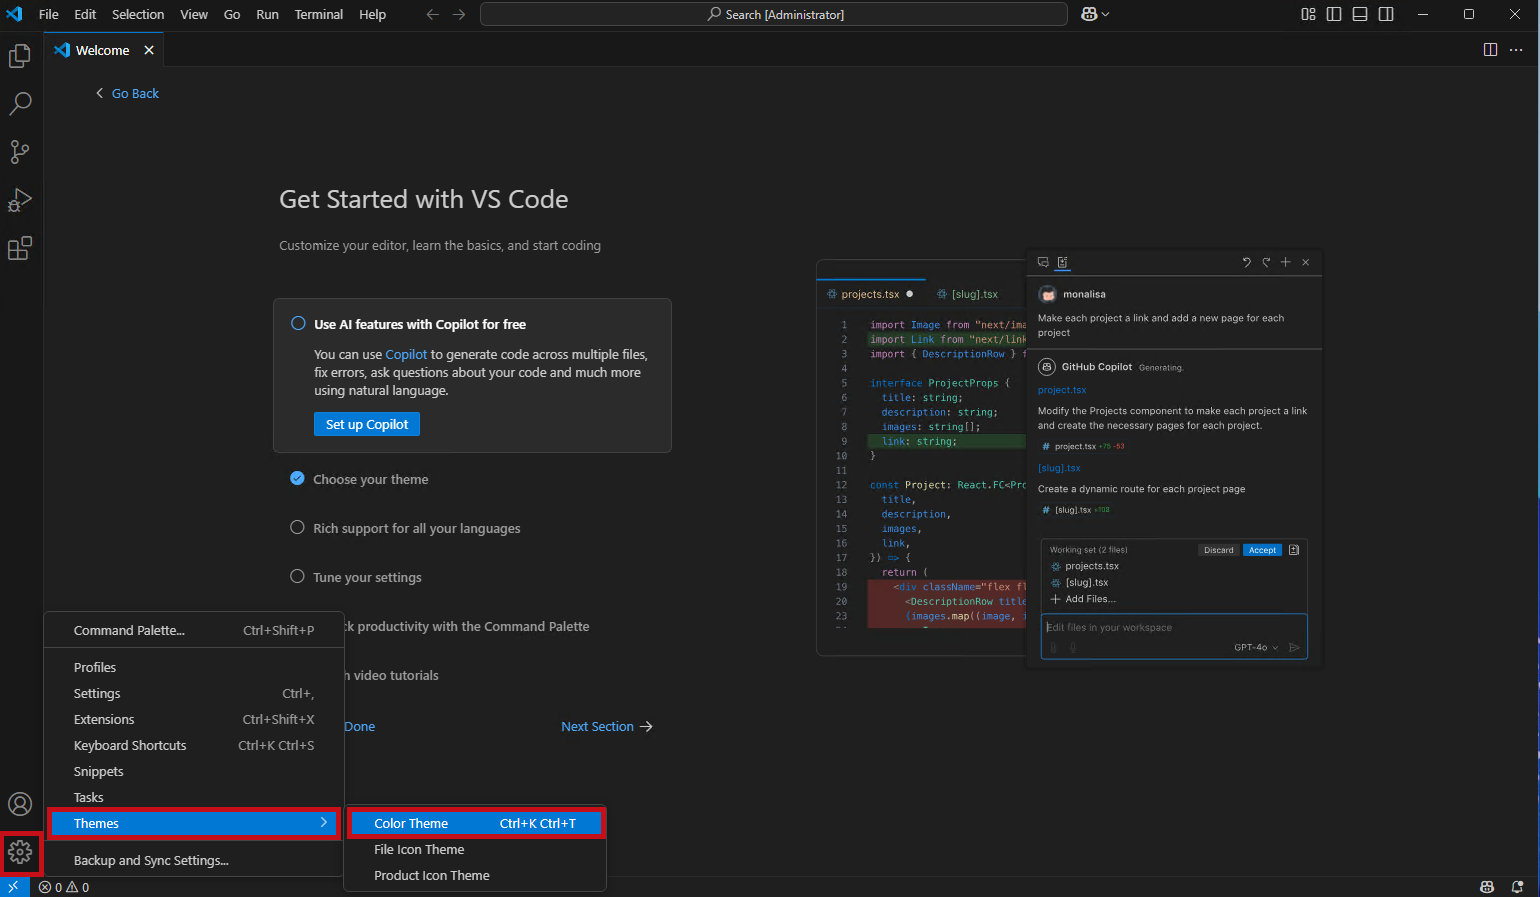The width and height of the screenshot is (1540, 897).
Task: Open the Go menu
Action: point(232,14)
